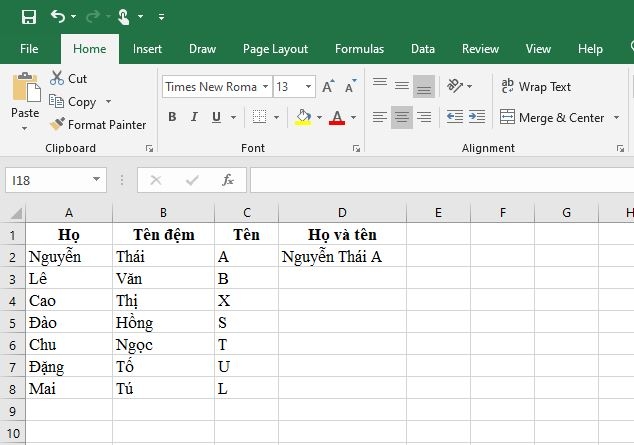Apply red Font Color A
634x445 pixels.
point(337,117)
